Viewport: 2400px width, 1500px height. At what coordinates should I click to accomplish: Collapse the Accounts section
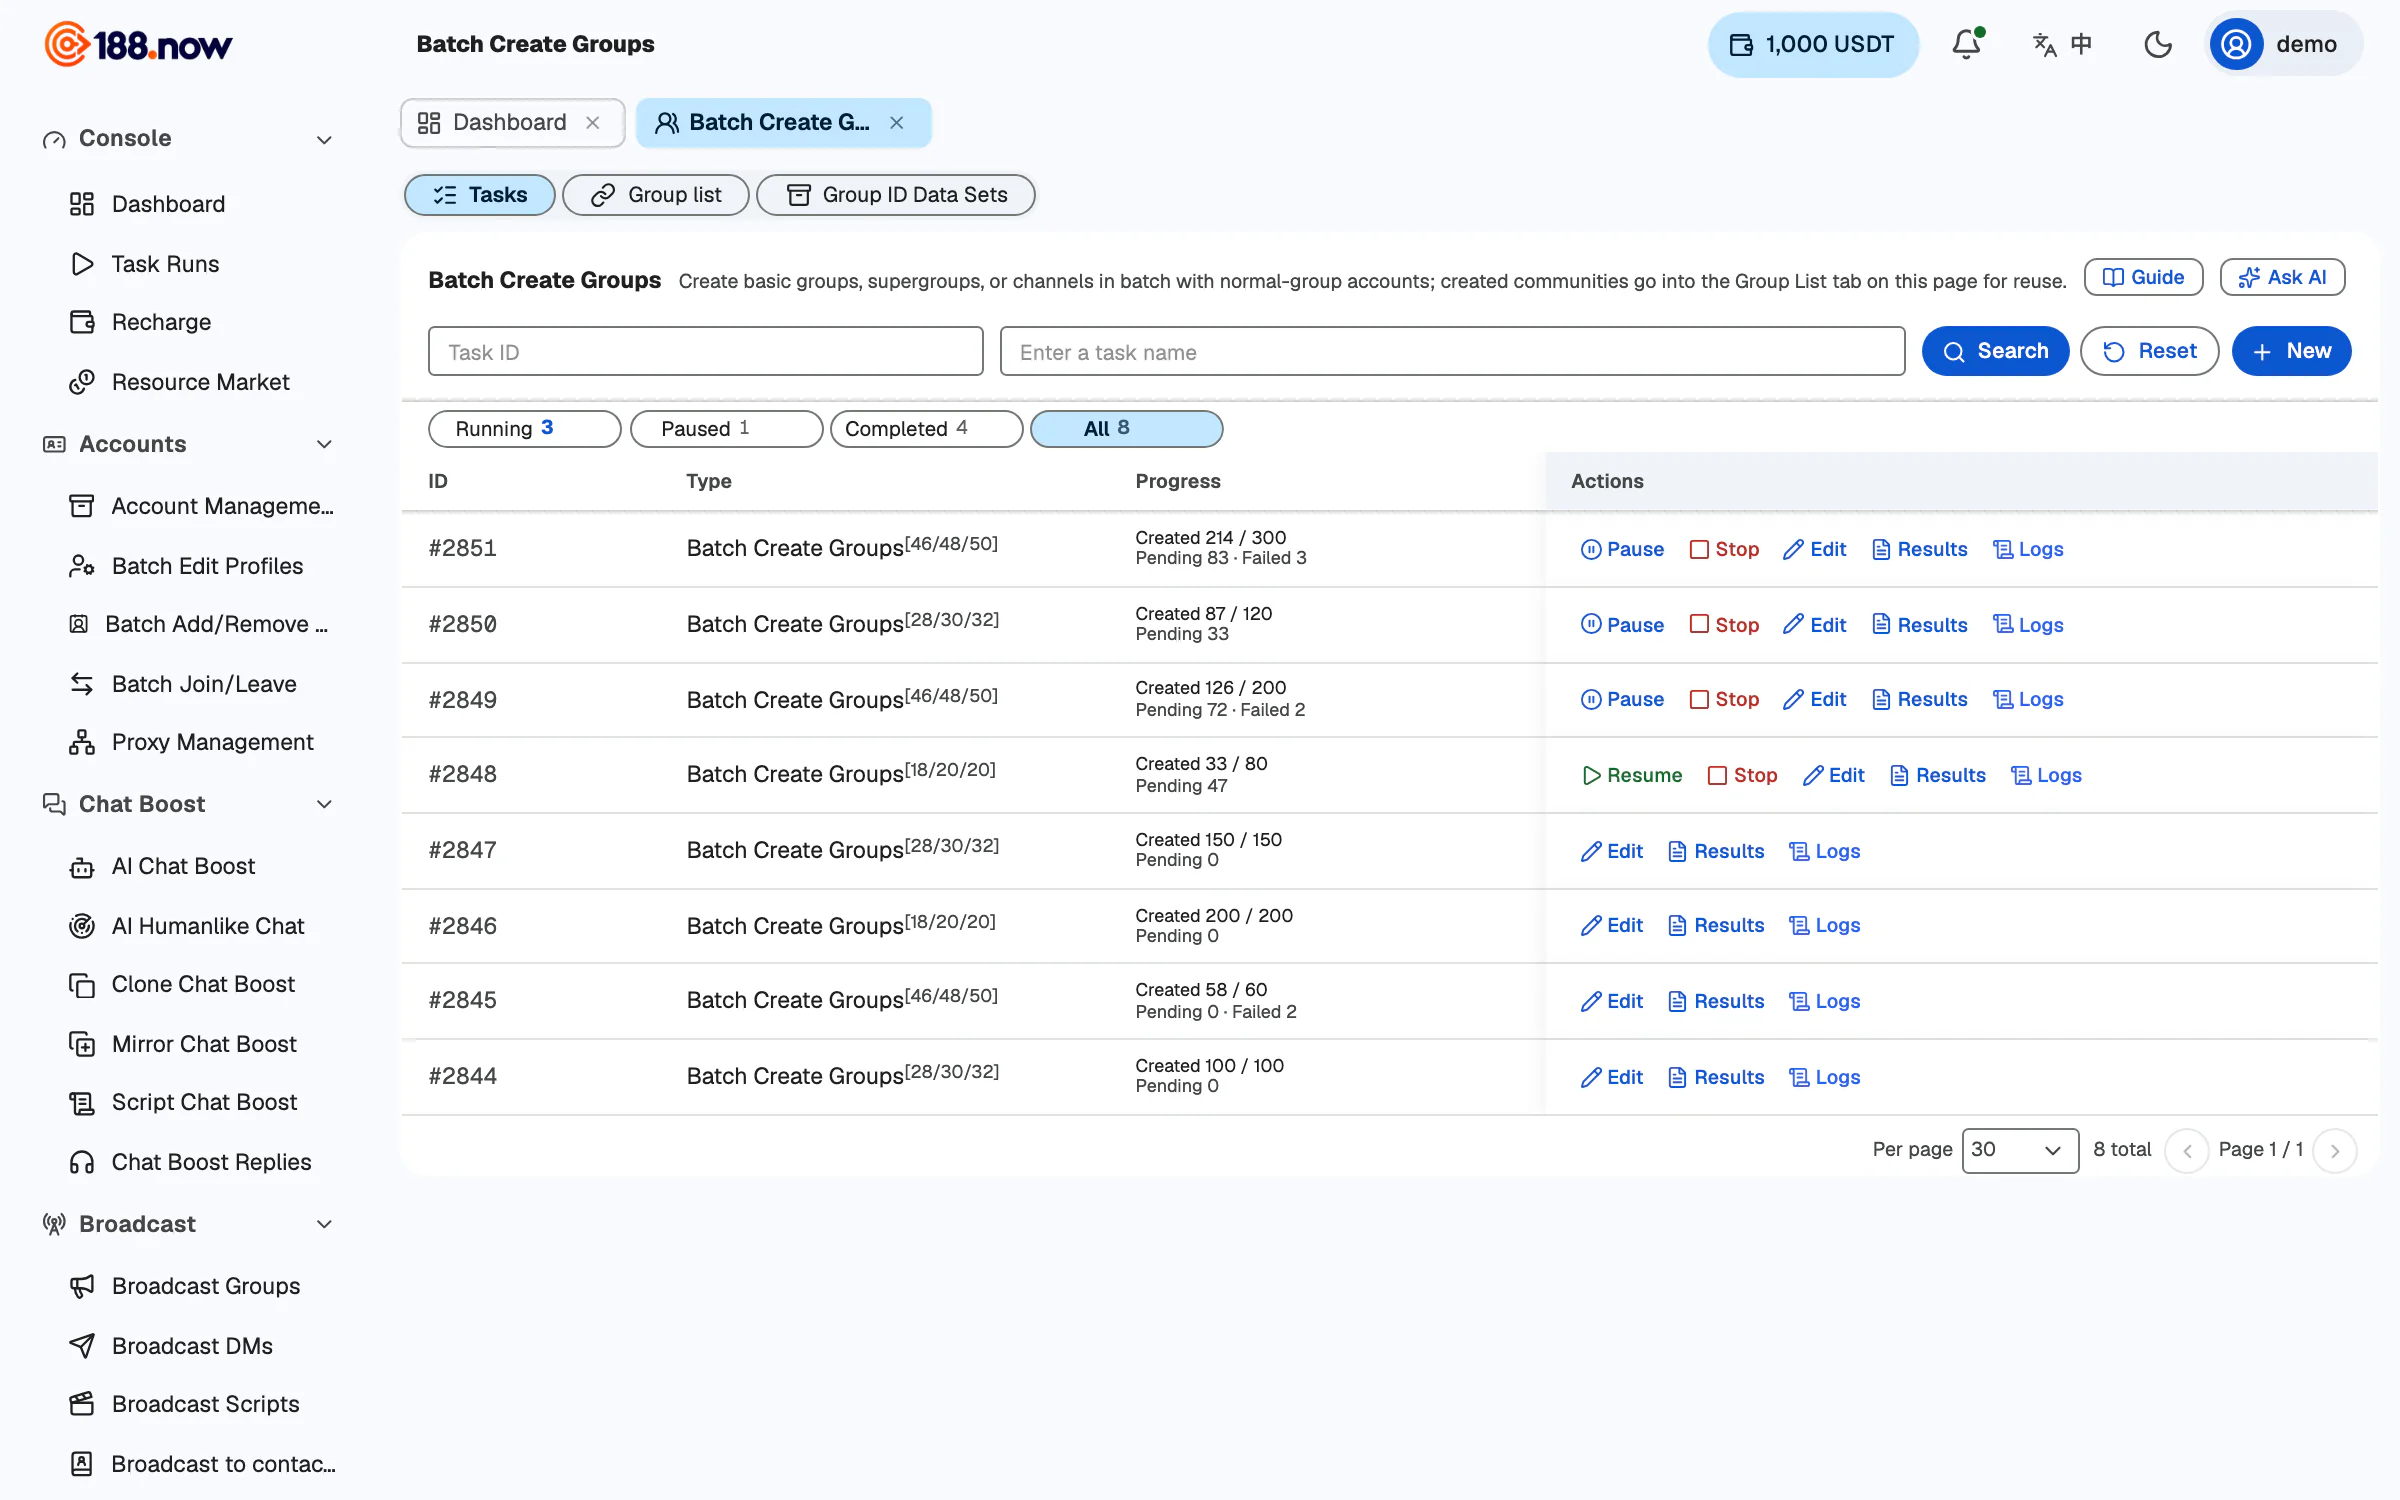(324, 444)
